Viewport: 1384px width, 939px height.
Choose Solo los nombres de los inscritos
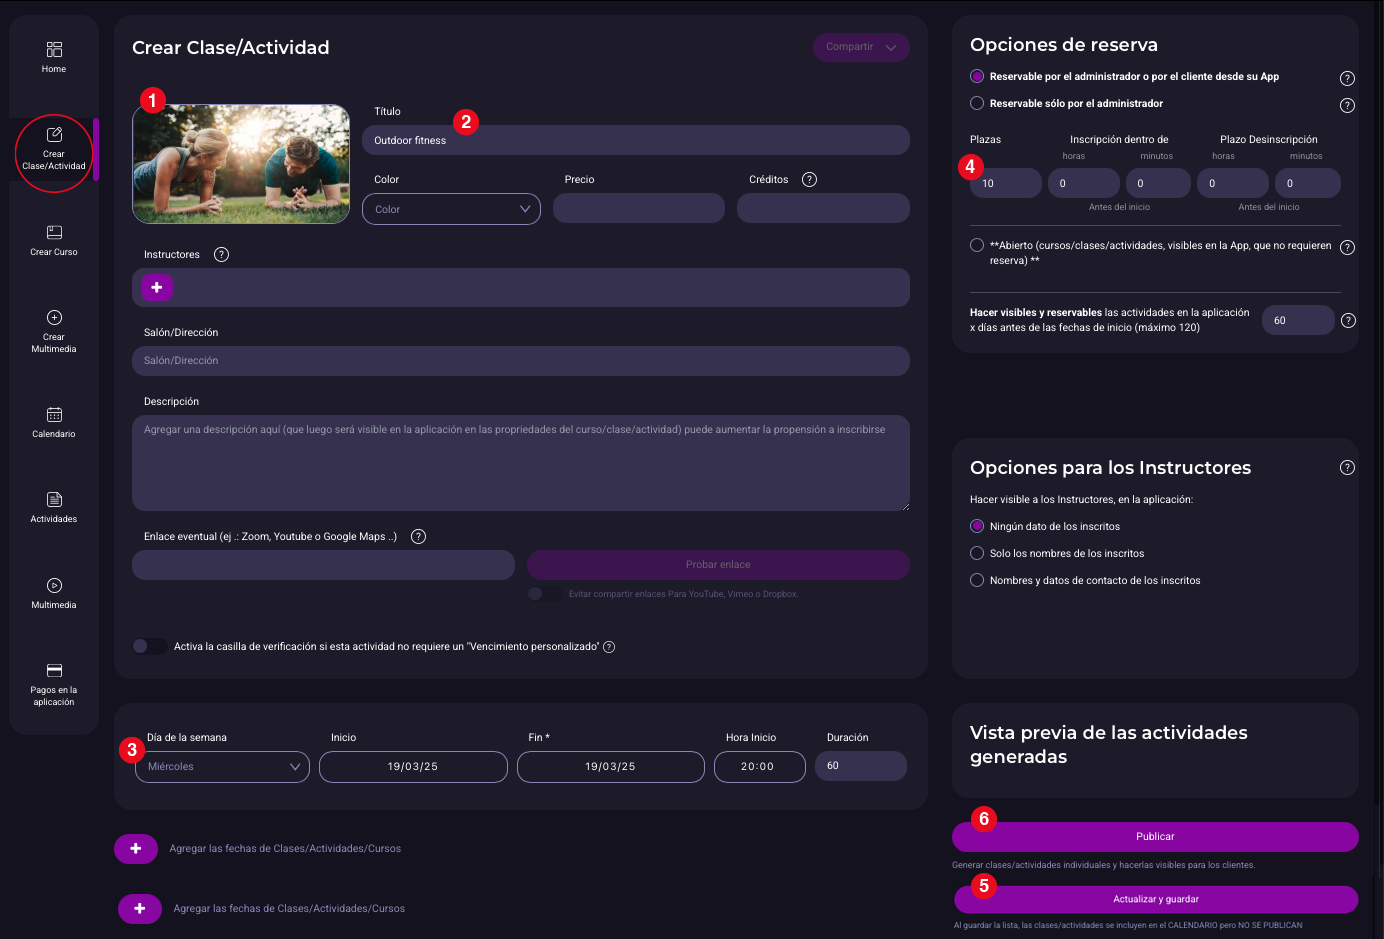(x=976, y=553)
